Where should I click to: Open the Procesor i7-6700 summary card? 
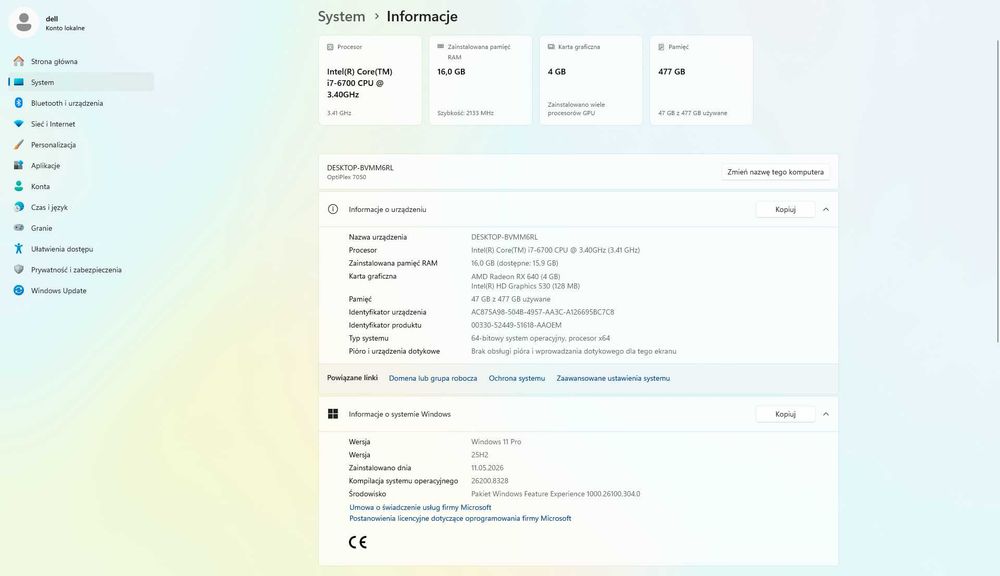click(x=370, y=80)
